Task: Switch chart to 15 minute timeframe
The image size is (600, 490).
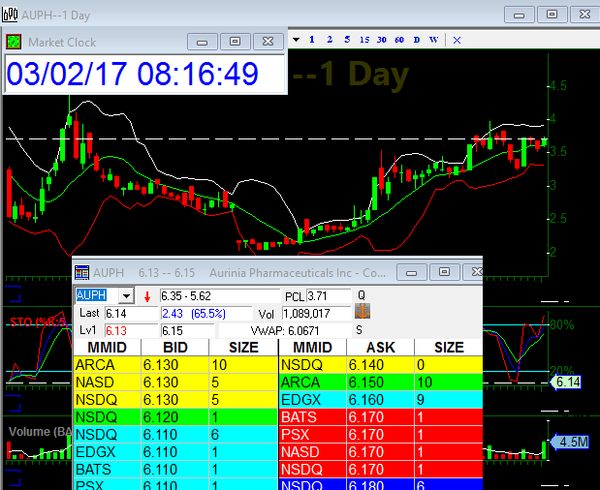Action: tap(363, 40)
